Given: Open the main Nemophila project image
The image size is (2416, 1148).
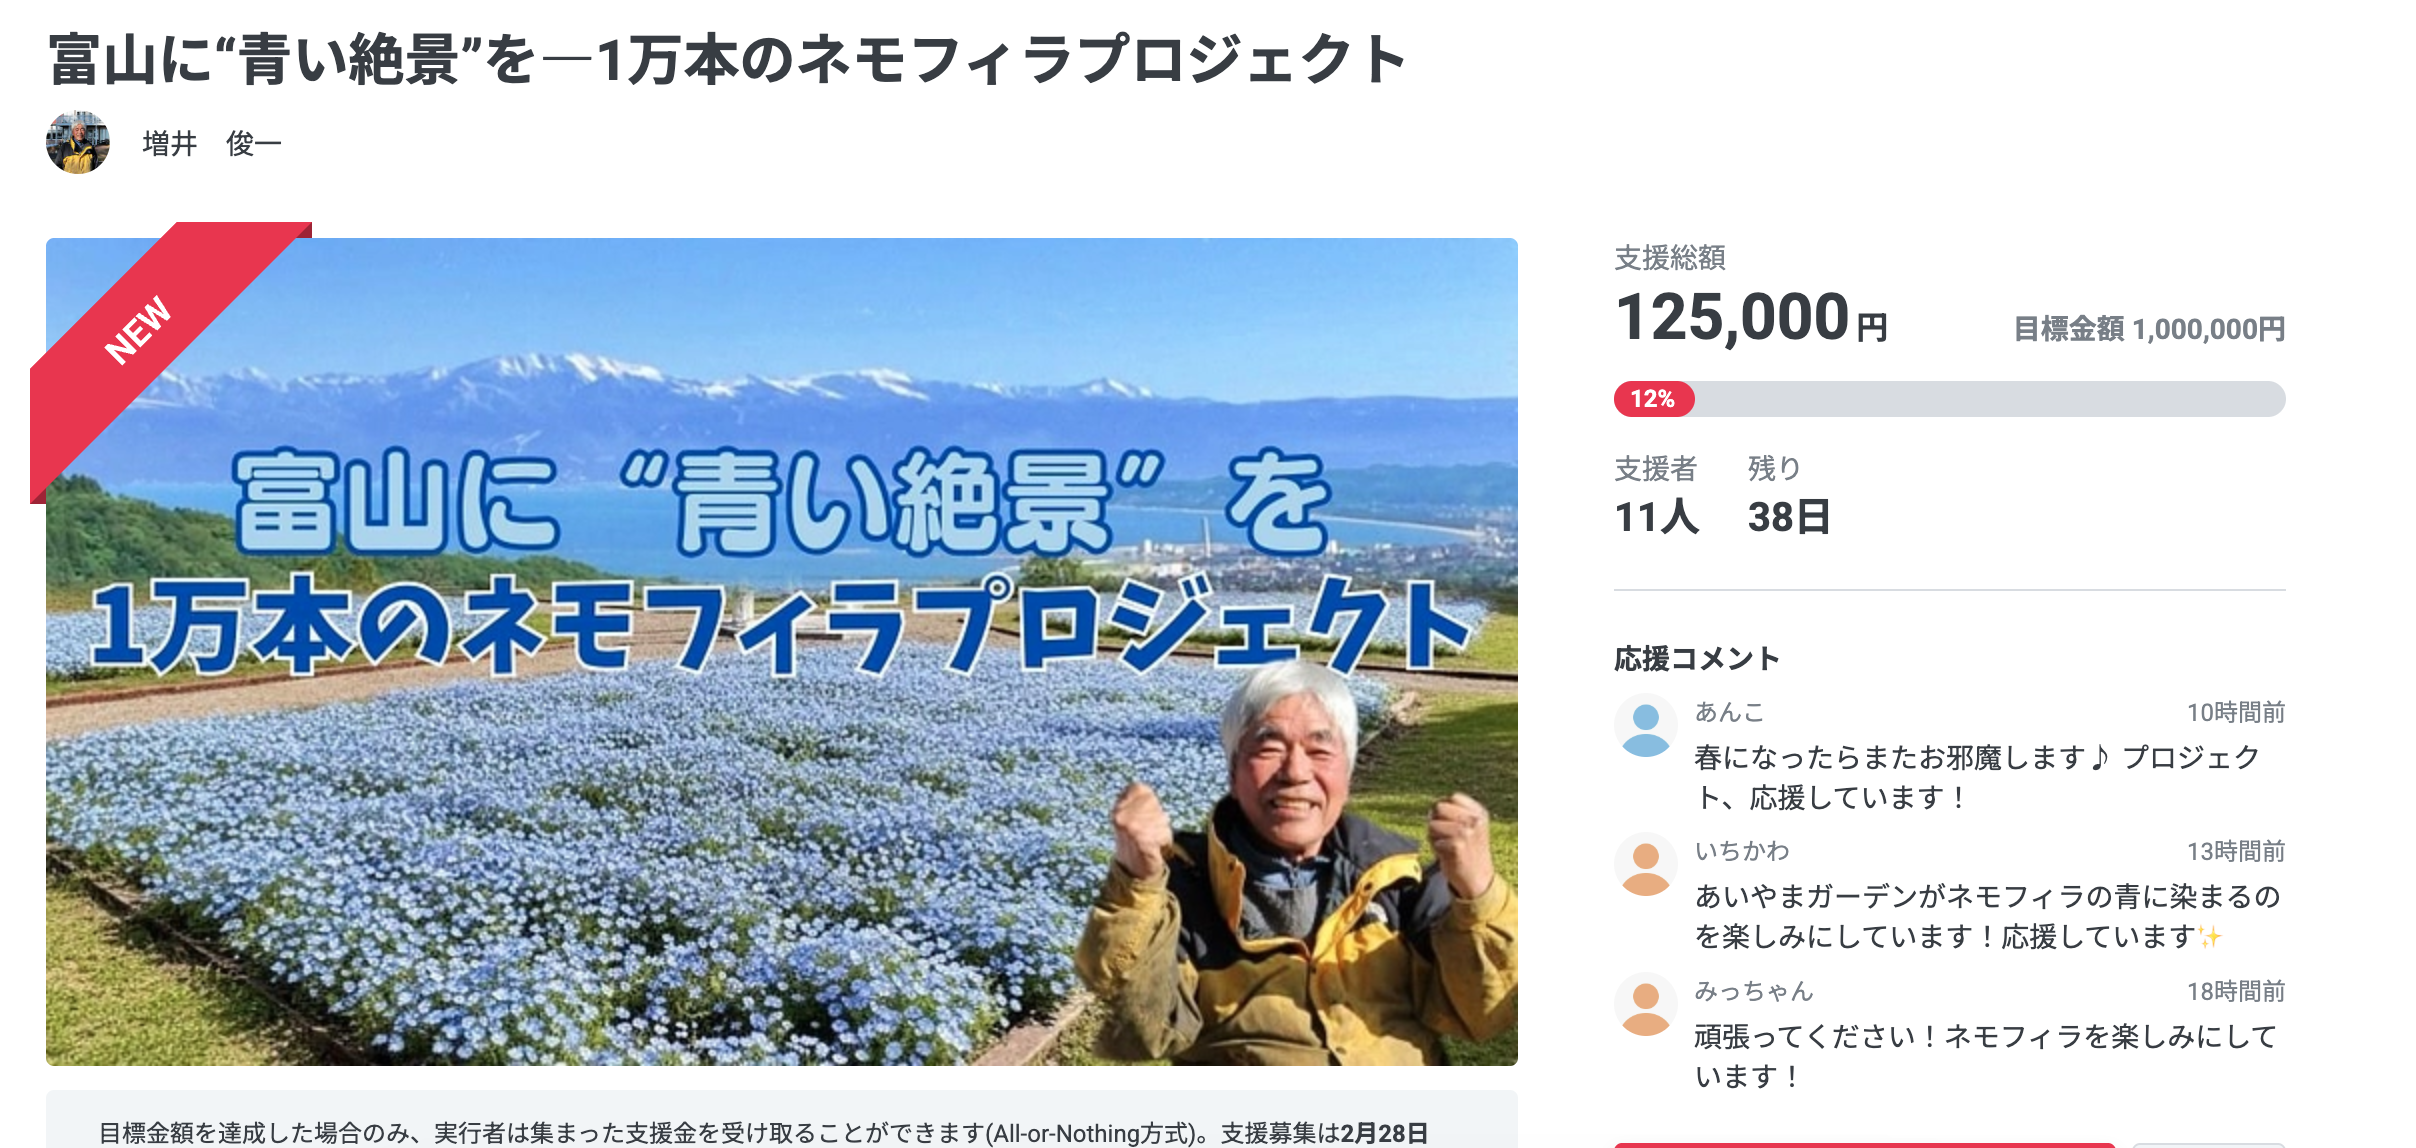Looking at the screenshot, I should (x=782, y=652).
